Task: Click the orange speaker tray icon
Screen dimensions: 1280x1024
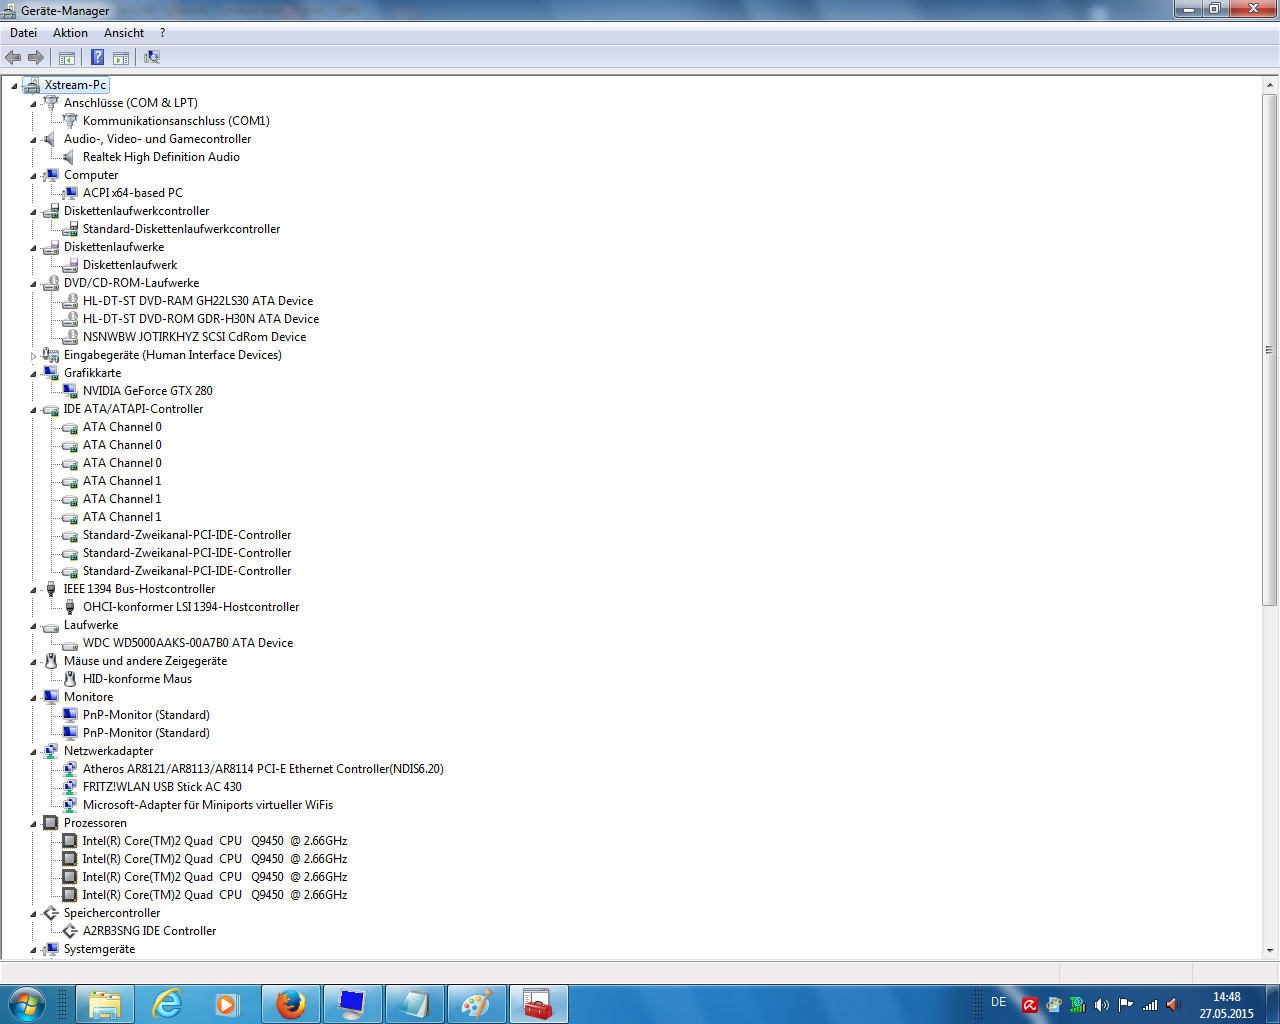Action: (x=1174, y=1005)
